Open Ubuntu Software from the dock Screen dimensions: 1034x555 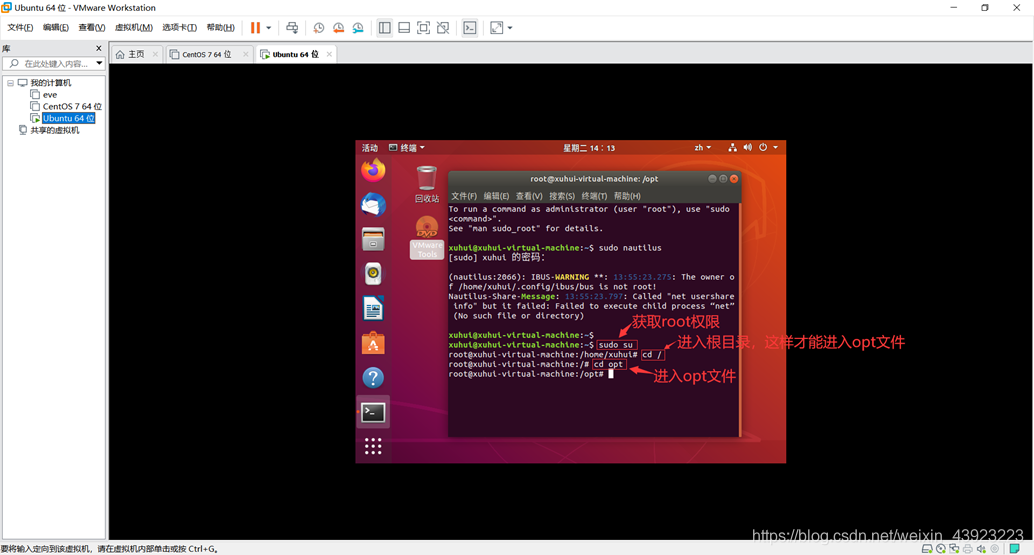[373, 343]
